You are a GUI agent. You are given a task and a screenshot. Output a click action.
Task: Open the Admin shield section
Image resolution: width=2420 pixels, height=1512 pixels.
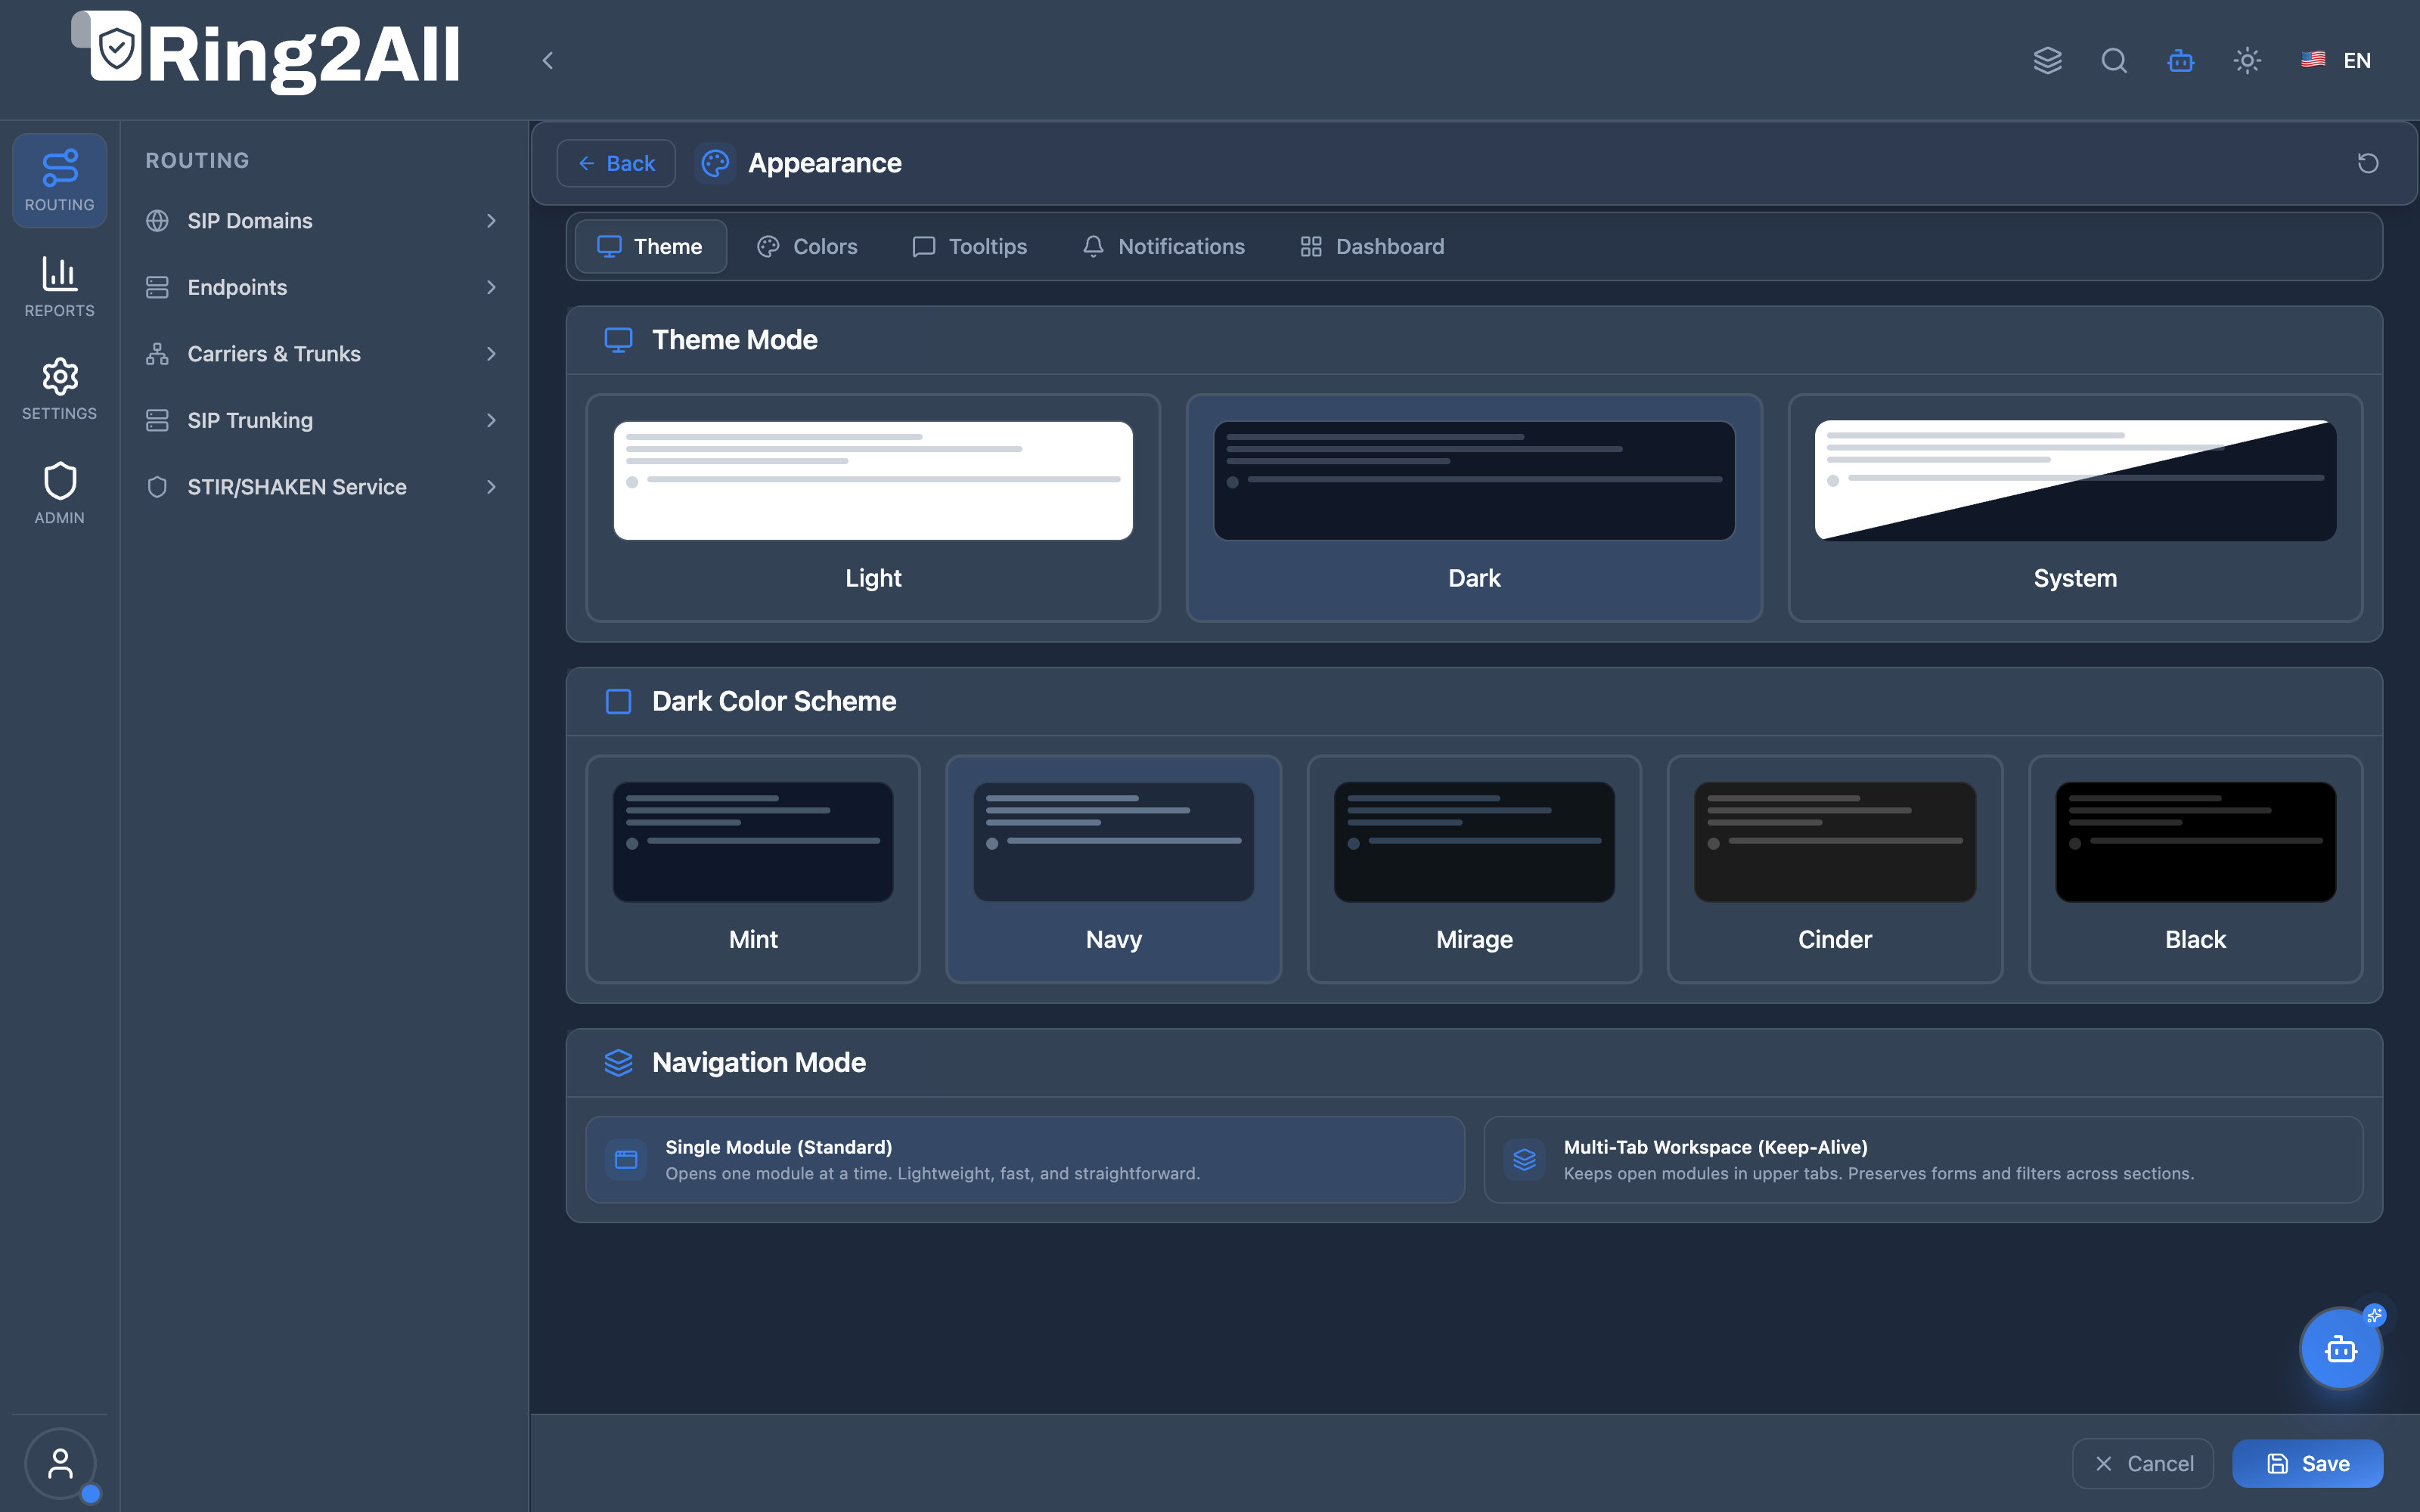pyautogui.click(x=59, y=493)
